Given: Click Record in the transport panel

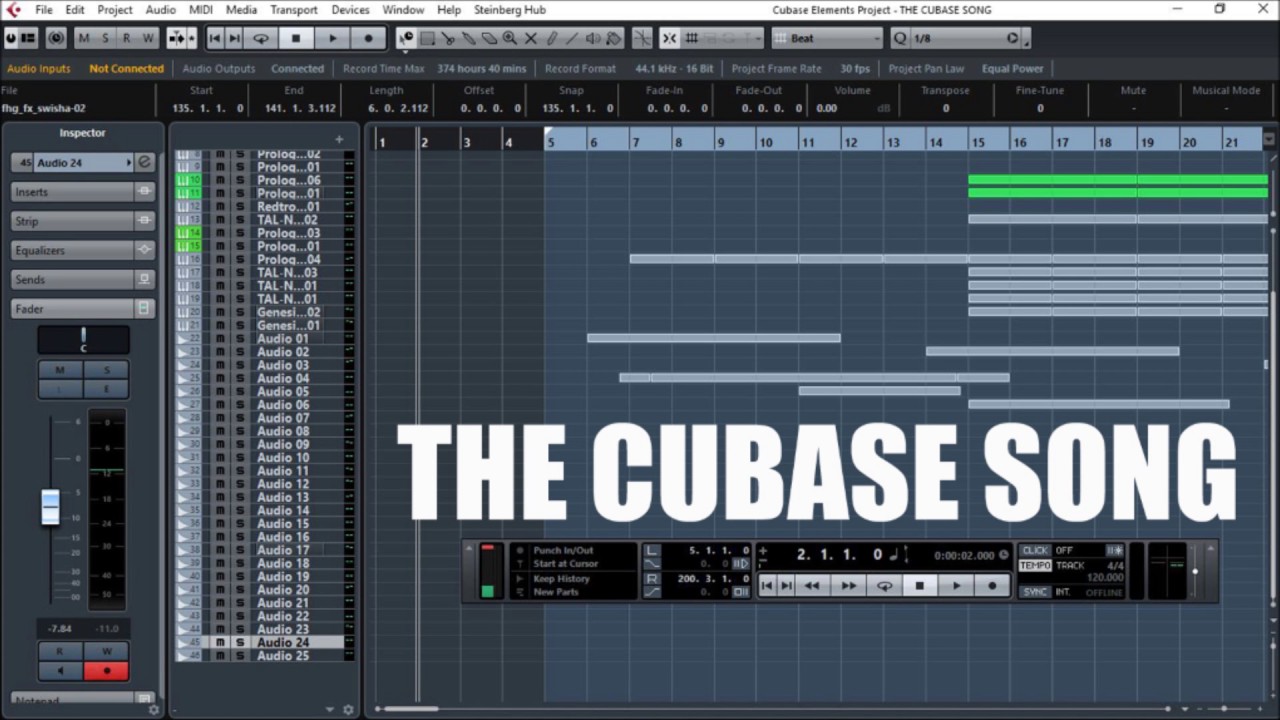Looking at the screenshot, I should click(x=992, y=586).
